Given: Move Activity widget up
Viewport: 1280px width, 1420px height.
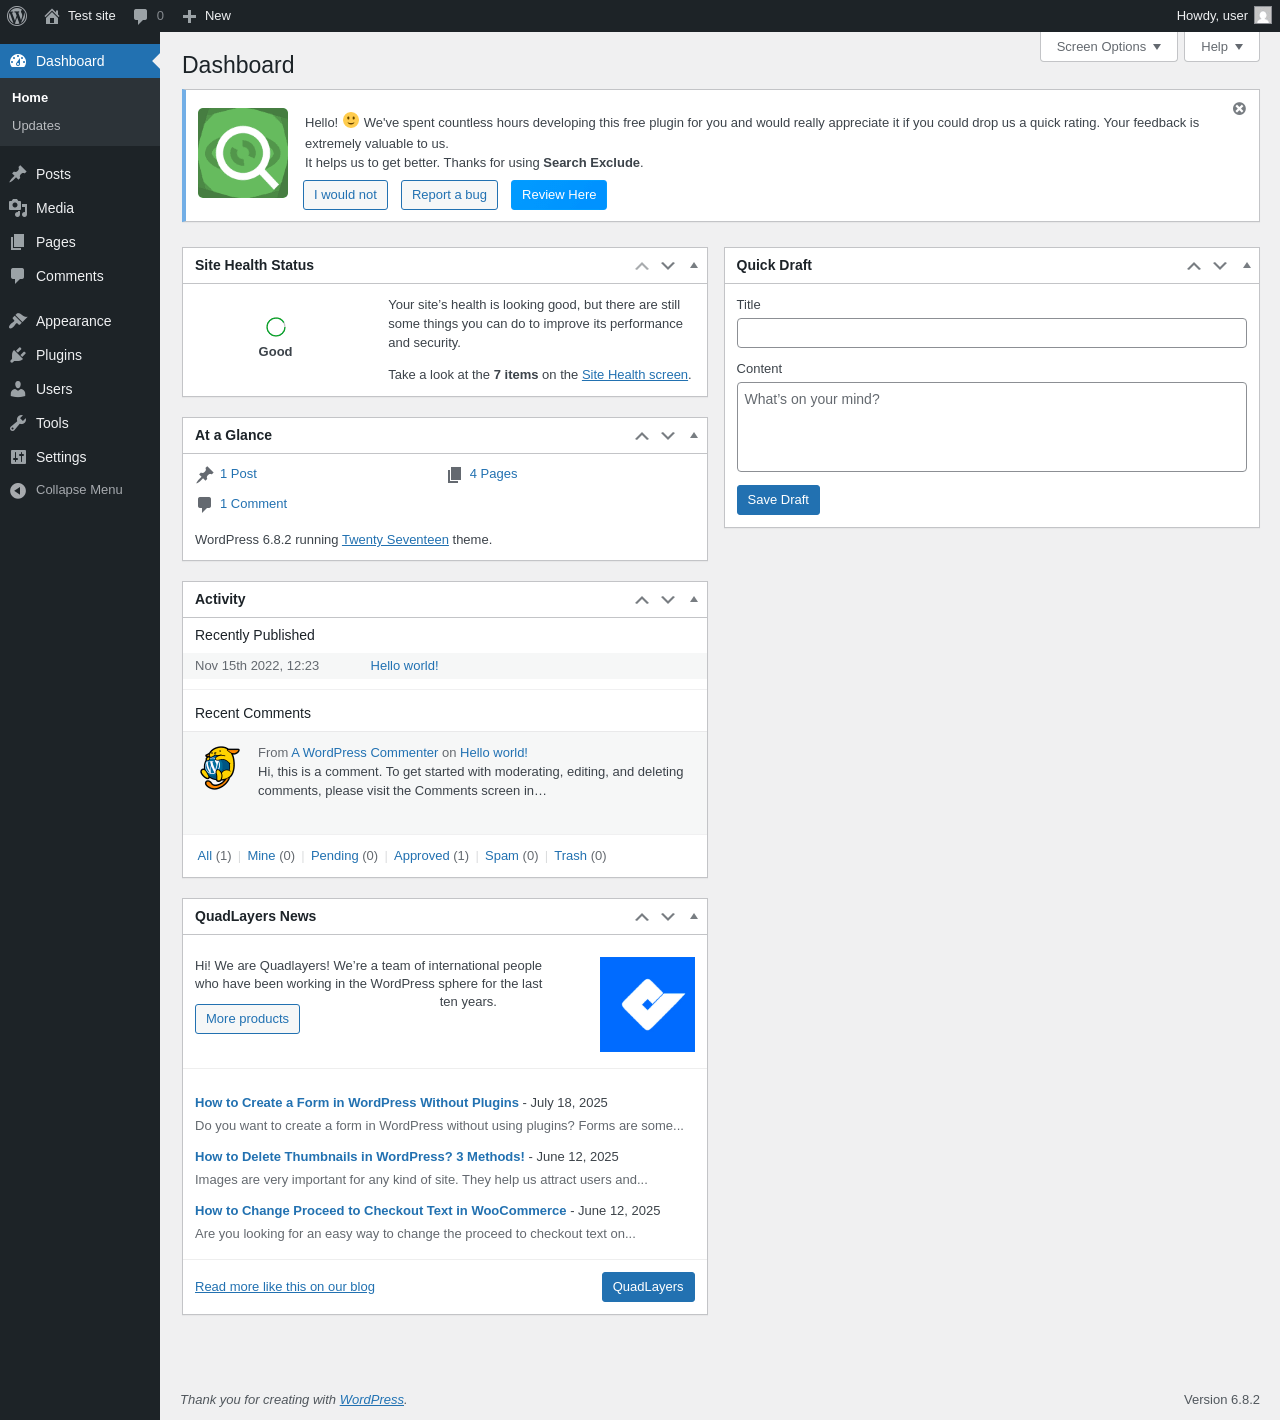Looking at the screenshot, I should click(x=642, y=600).
